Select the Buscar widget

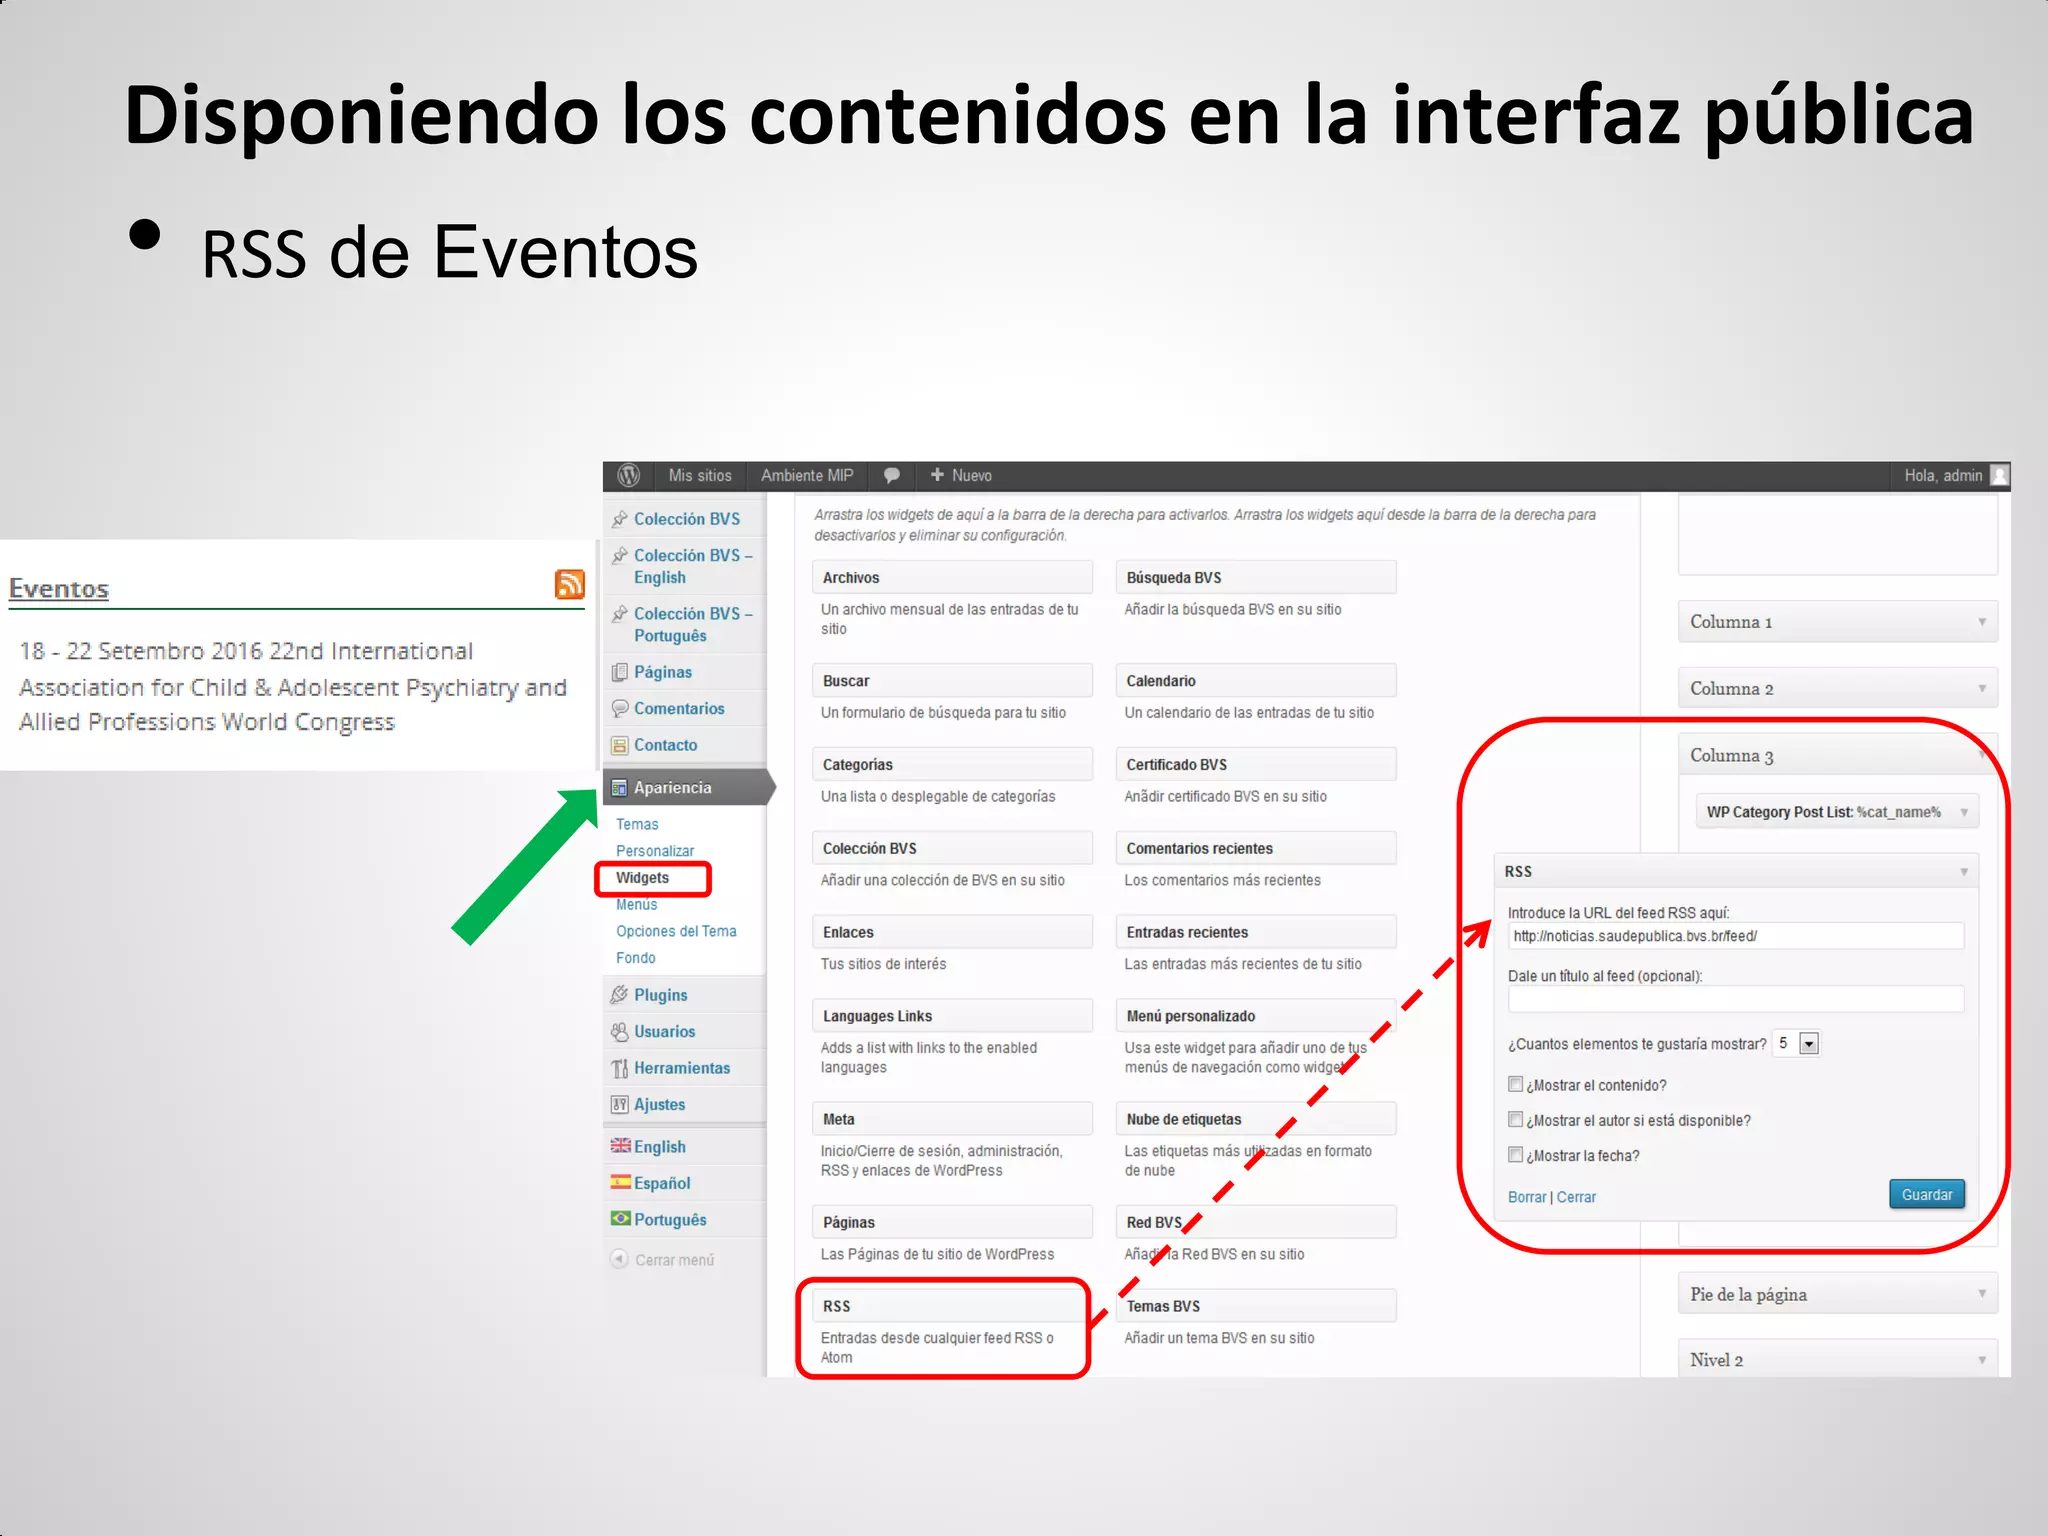952,680
